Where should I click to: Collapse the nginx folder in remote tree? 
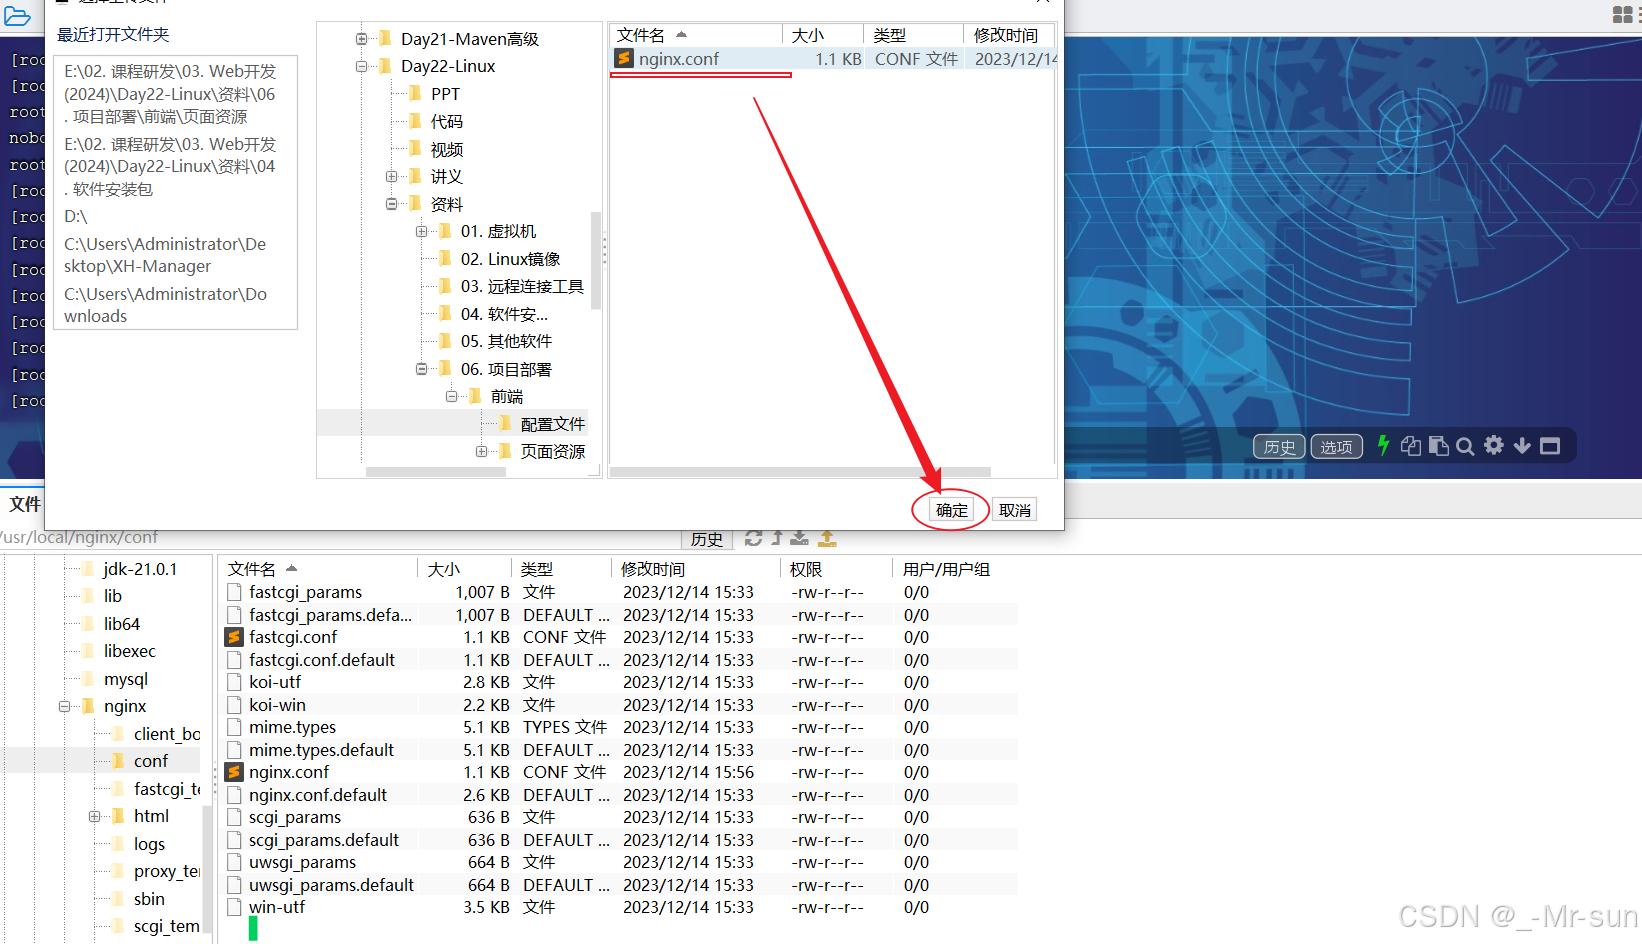(x=64, y=707)
